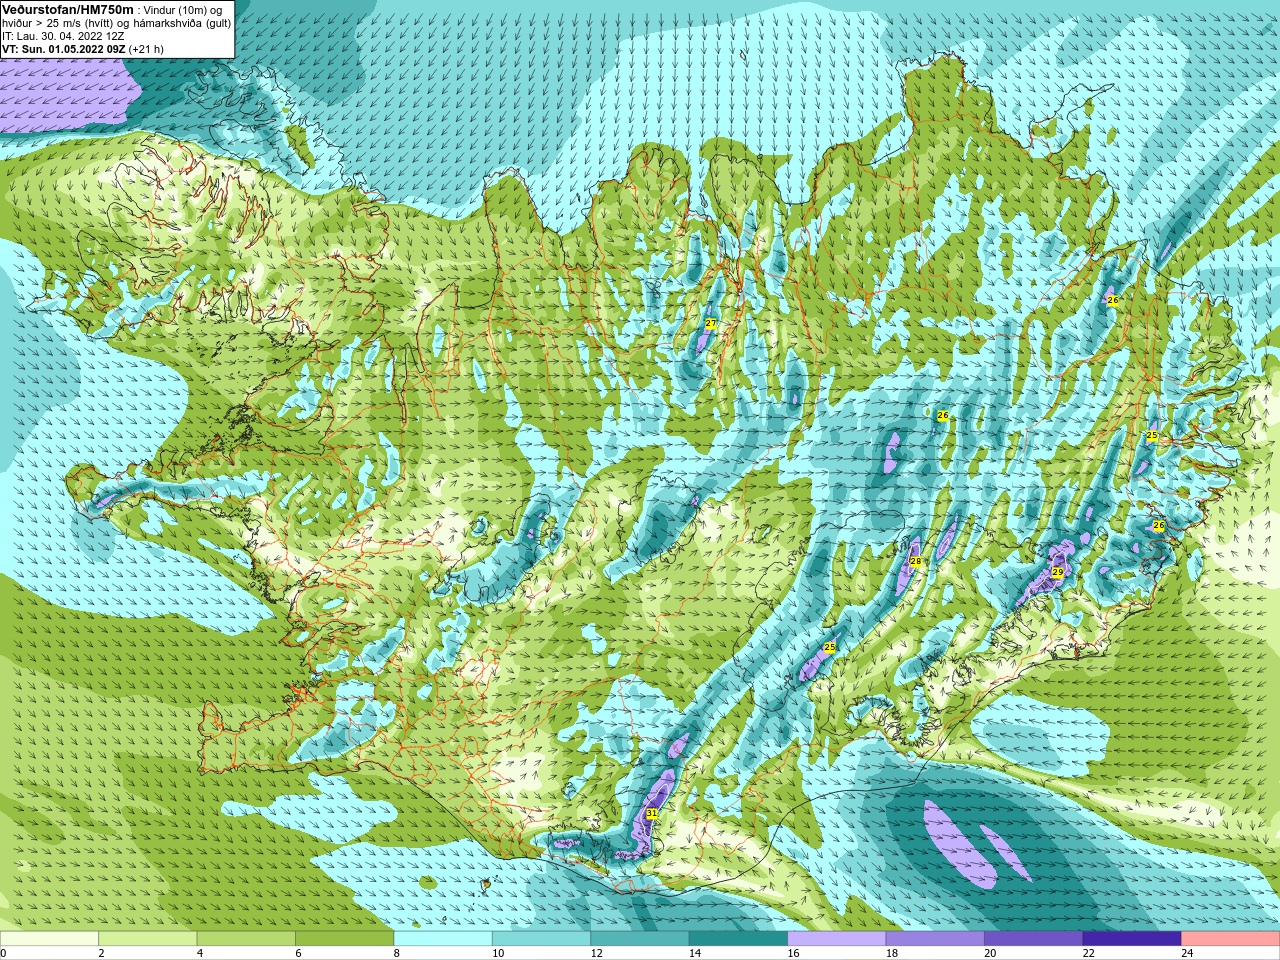The image size is (1280, 960).
Task: Click the IT: Lau. 30. 04. 2022 12Z line
Action: click(64, 36)
